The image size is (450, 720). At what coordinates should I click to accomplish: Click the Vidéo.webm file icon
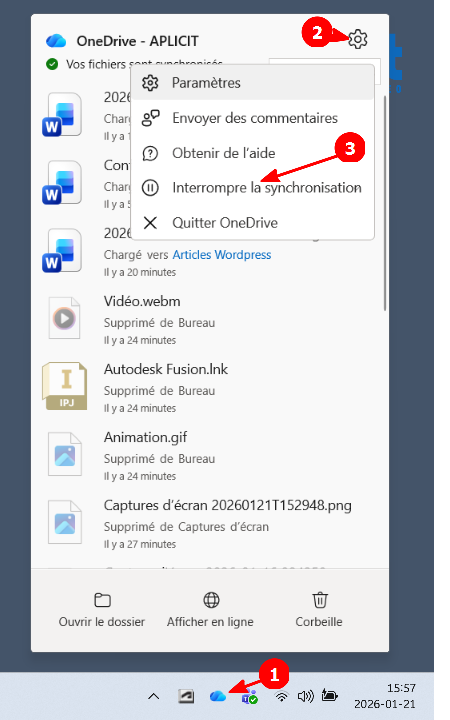[x=64, y=318]
